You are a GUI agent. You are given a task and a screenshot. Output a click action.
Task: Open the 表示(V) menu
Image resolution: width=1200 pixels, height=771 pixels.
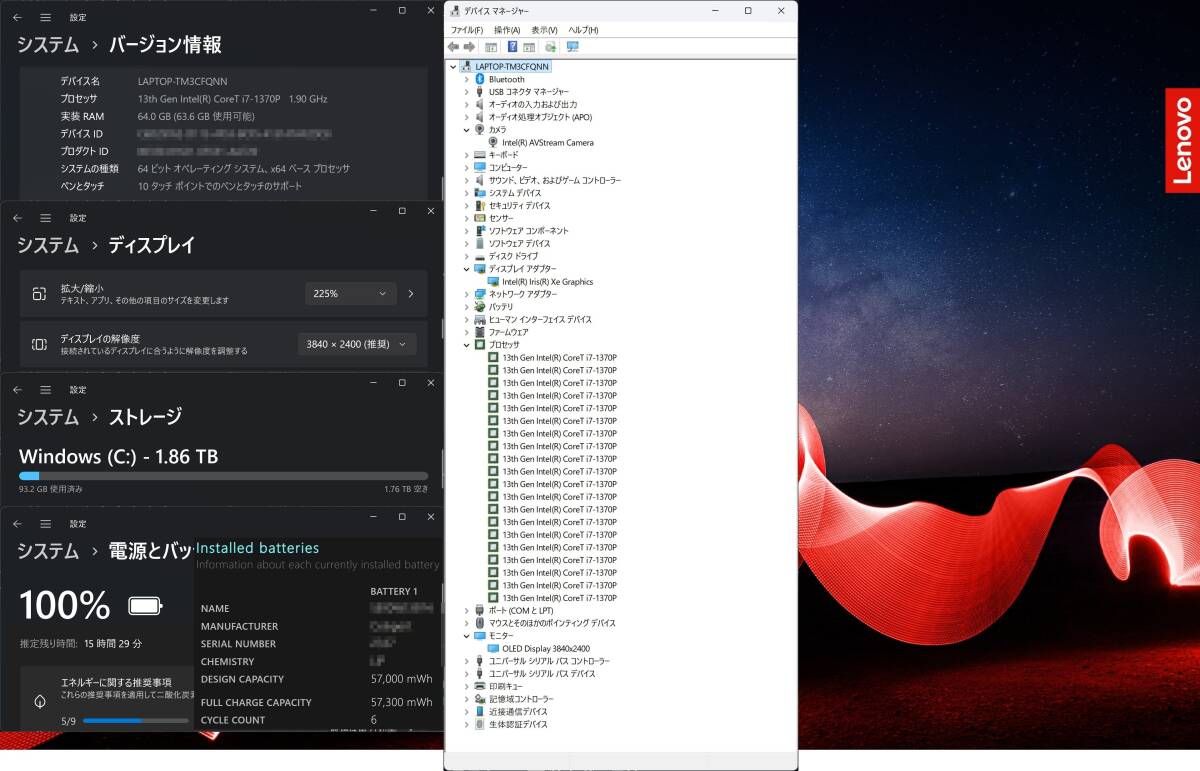544,30
